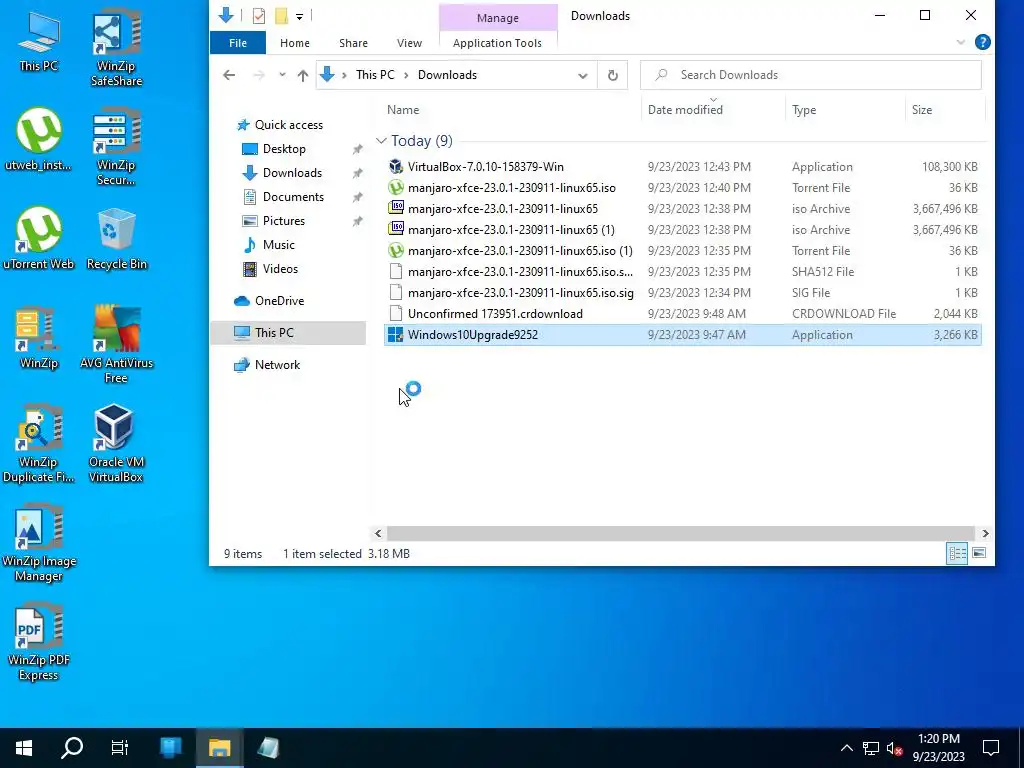Image resolution: width=1024 pixels, height=768 pixels.
Task: Switch to the View ribbon tab
Action: pyautogui.click(x=409, y=43)
